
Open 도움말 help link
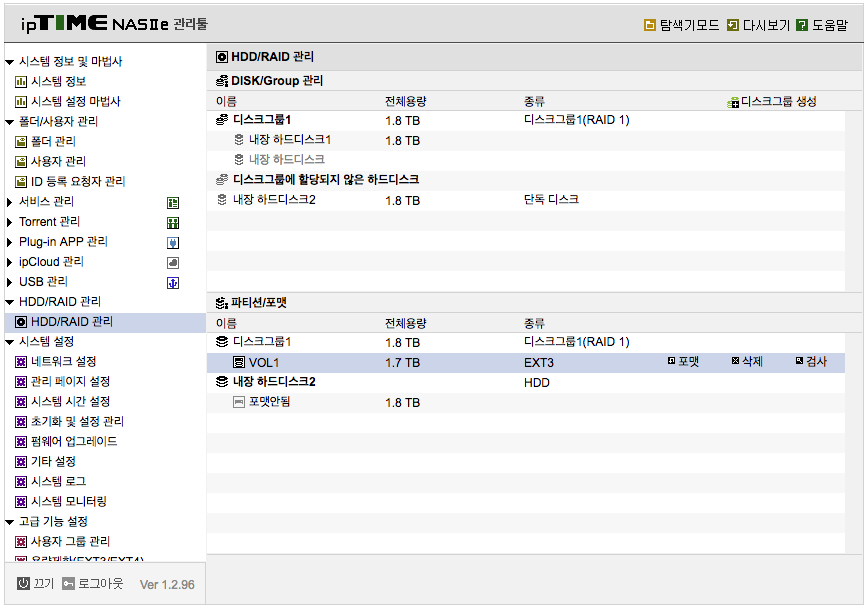tap(823, 25)
